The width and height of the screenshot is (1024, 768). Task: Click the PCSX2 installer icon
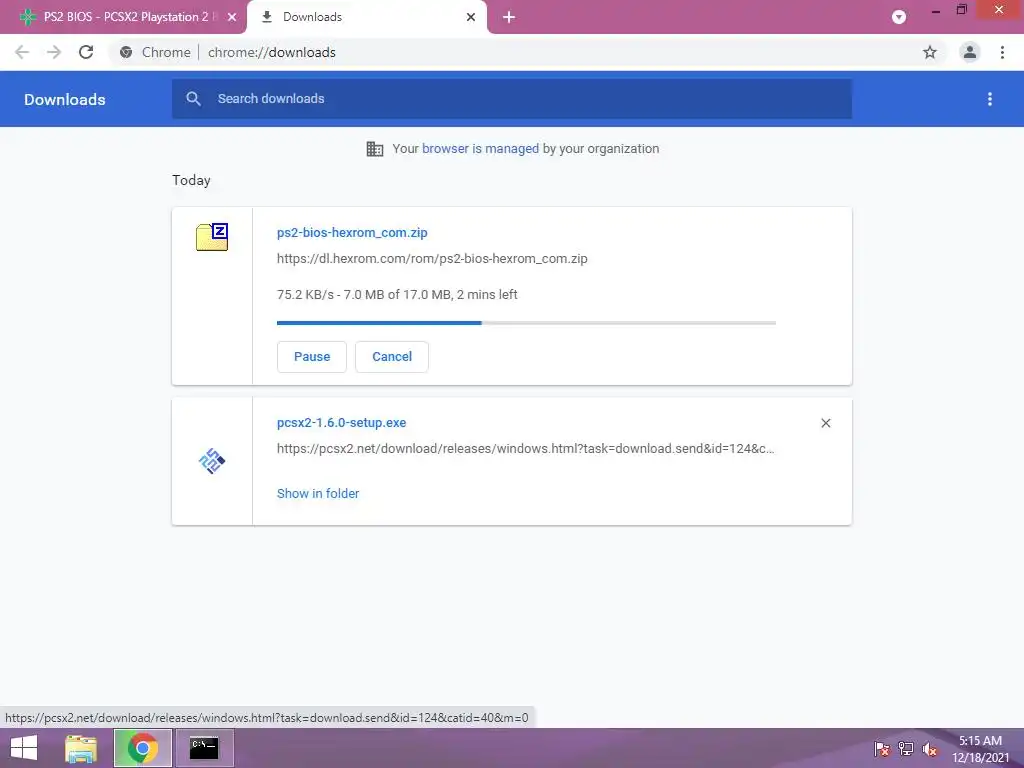tap(212, 461)
